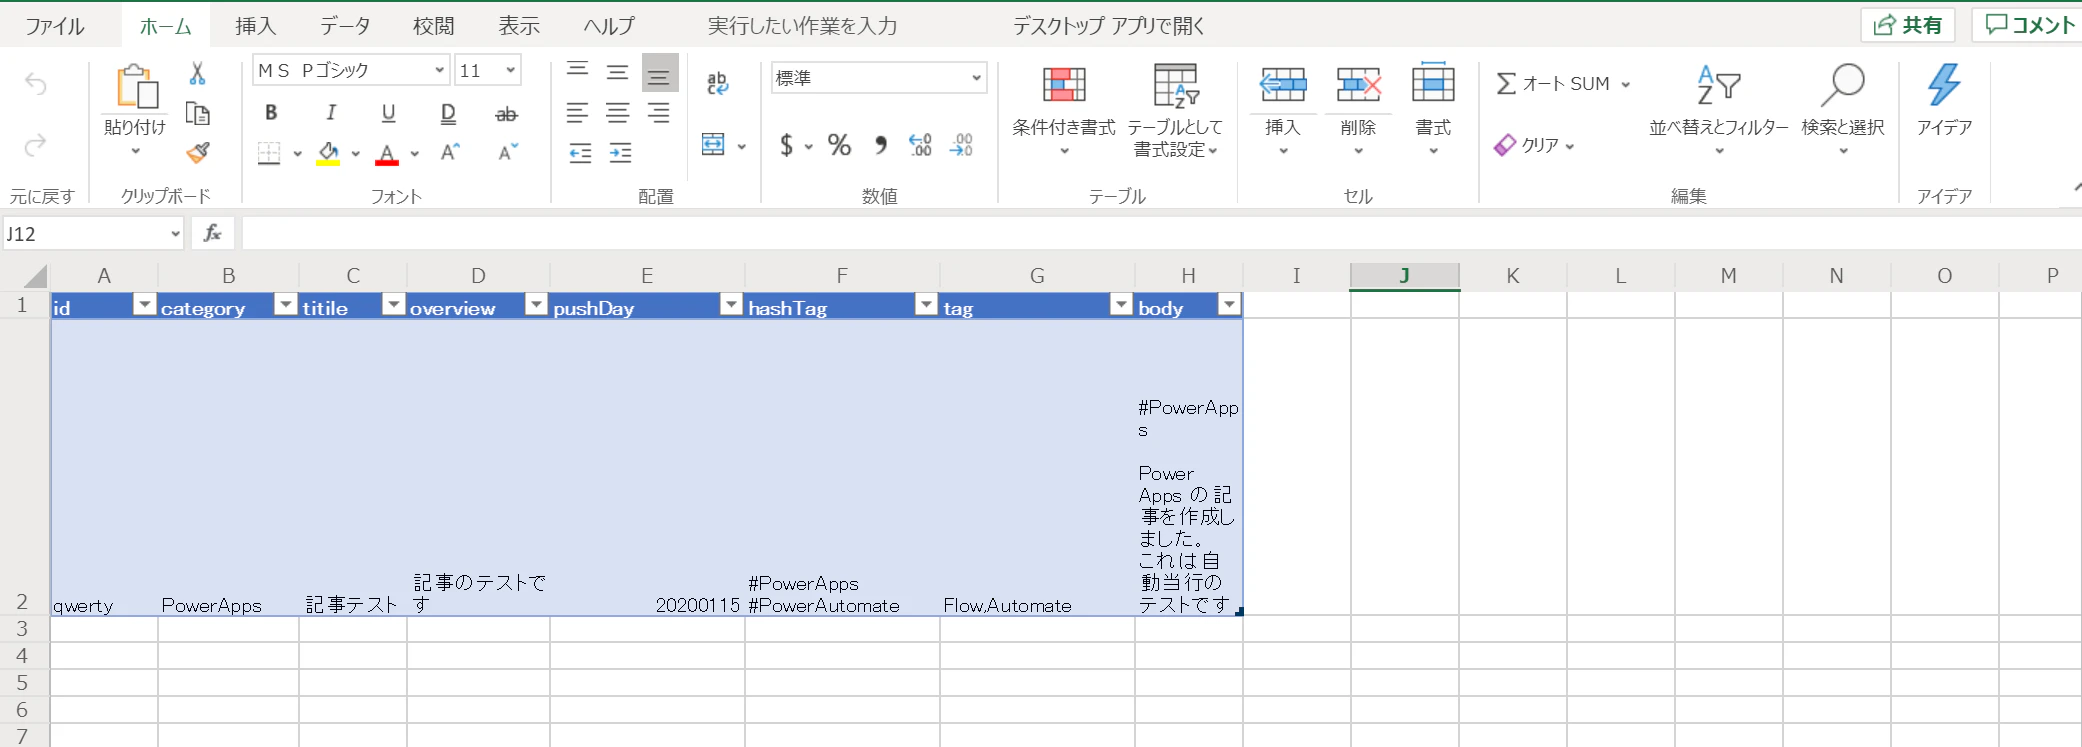2082x747 pixels.
Task: Click the クリア button
Action: tap(1534, 146)
